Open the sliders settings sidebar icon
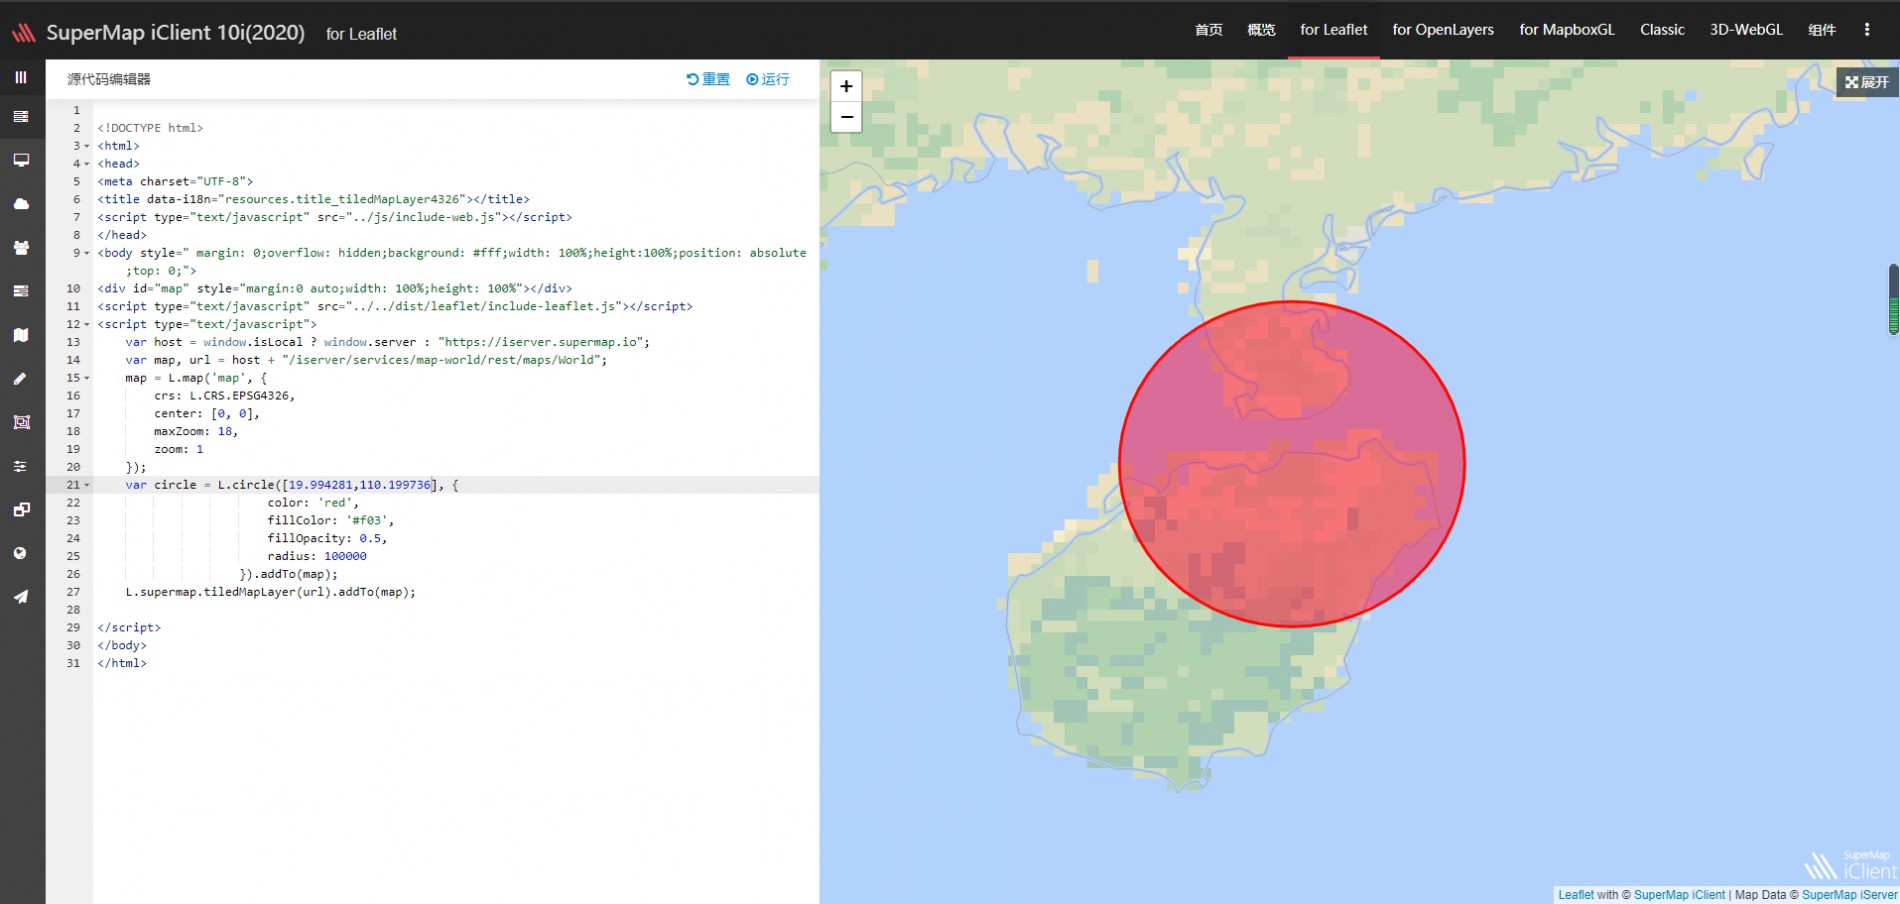1900x904 pixels. click(x=21, y=466)
